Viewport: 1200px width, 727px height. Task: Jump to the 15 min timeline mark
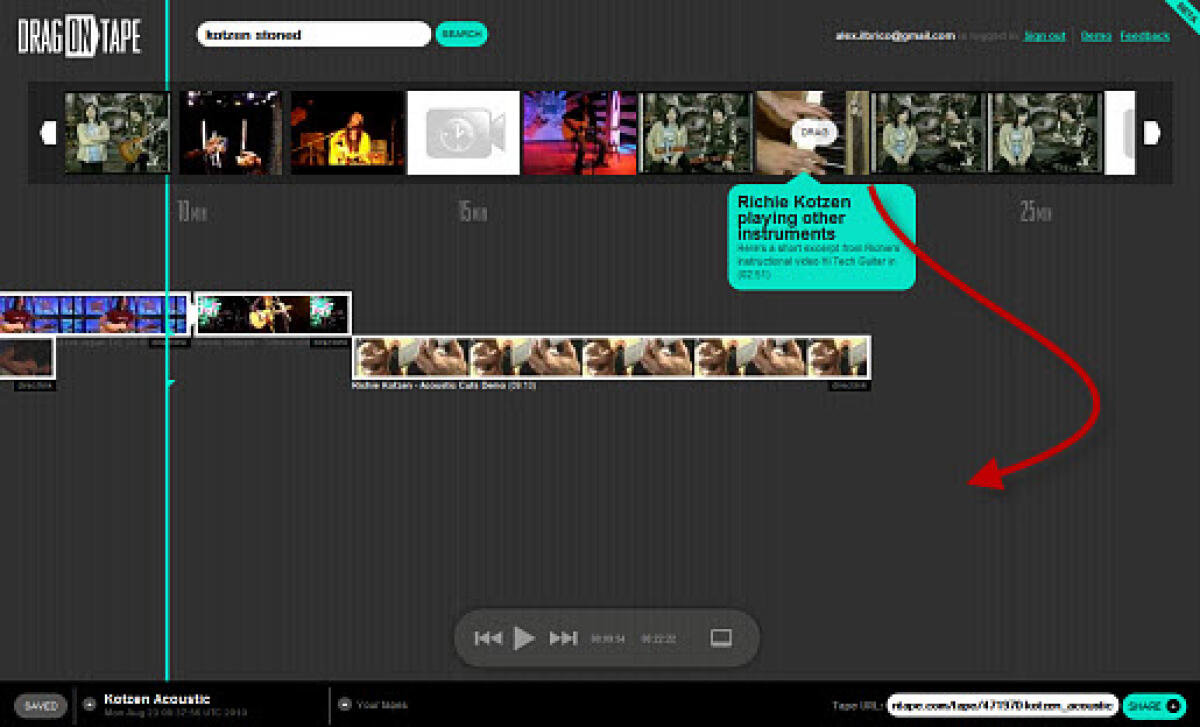(472, 212)
